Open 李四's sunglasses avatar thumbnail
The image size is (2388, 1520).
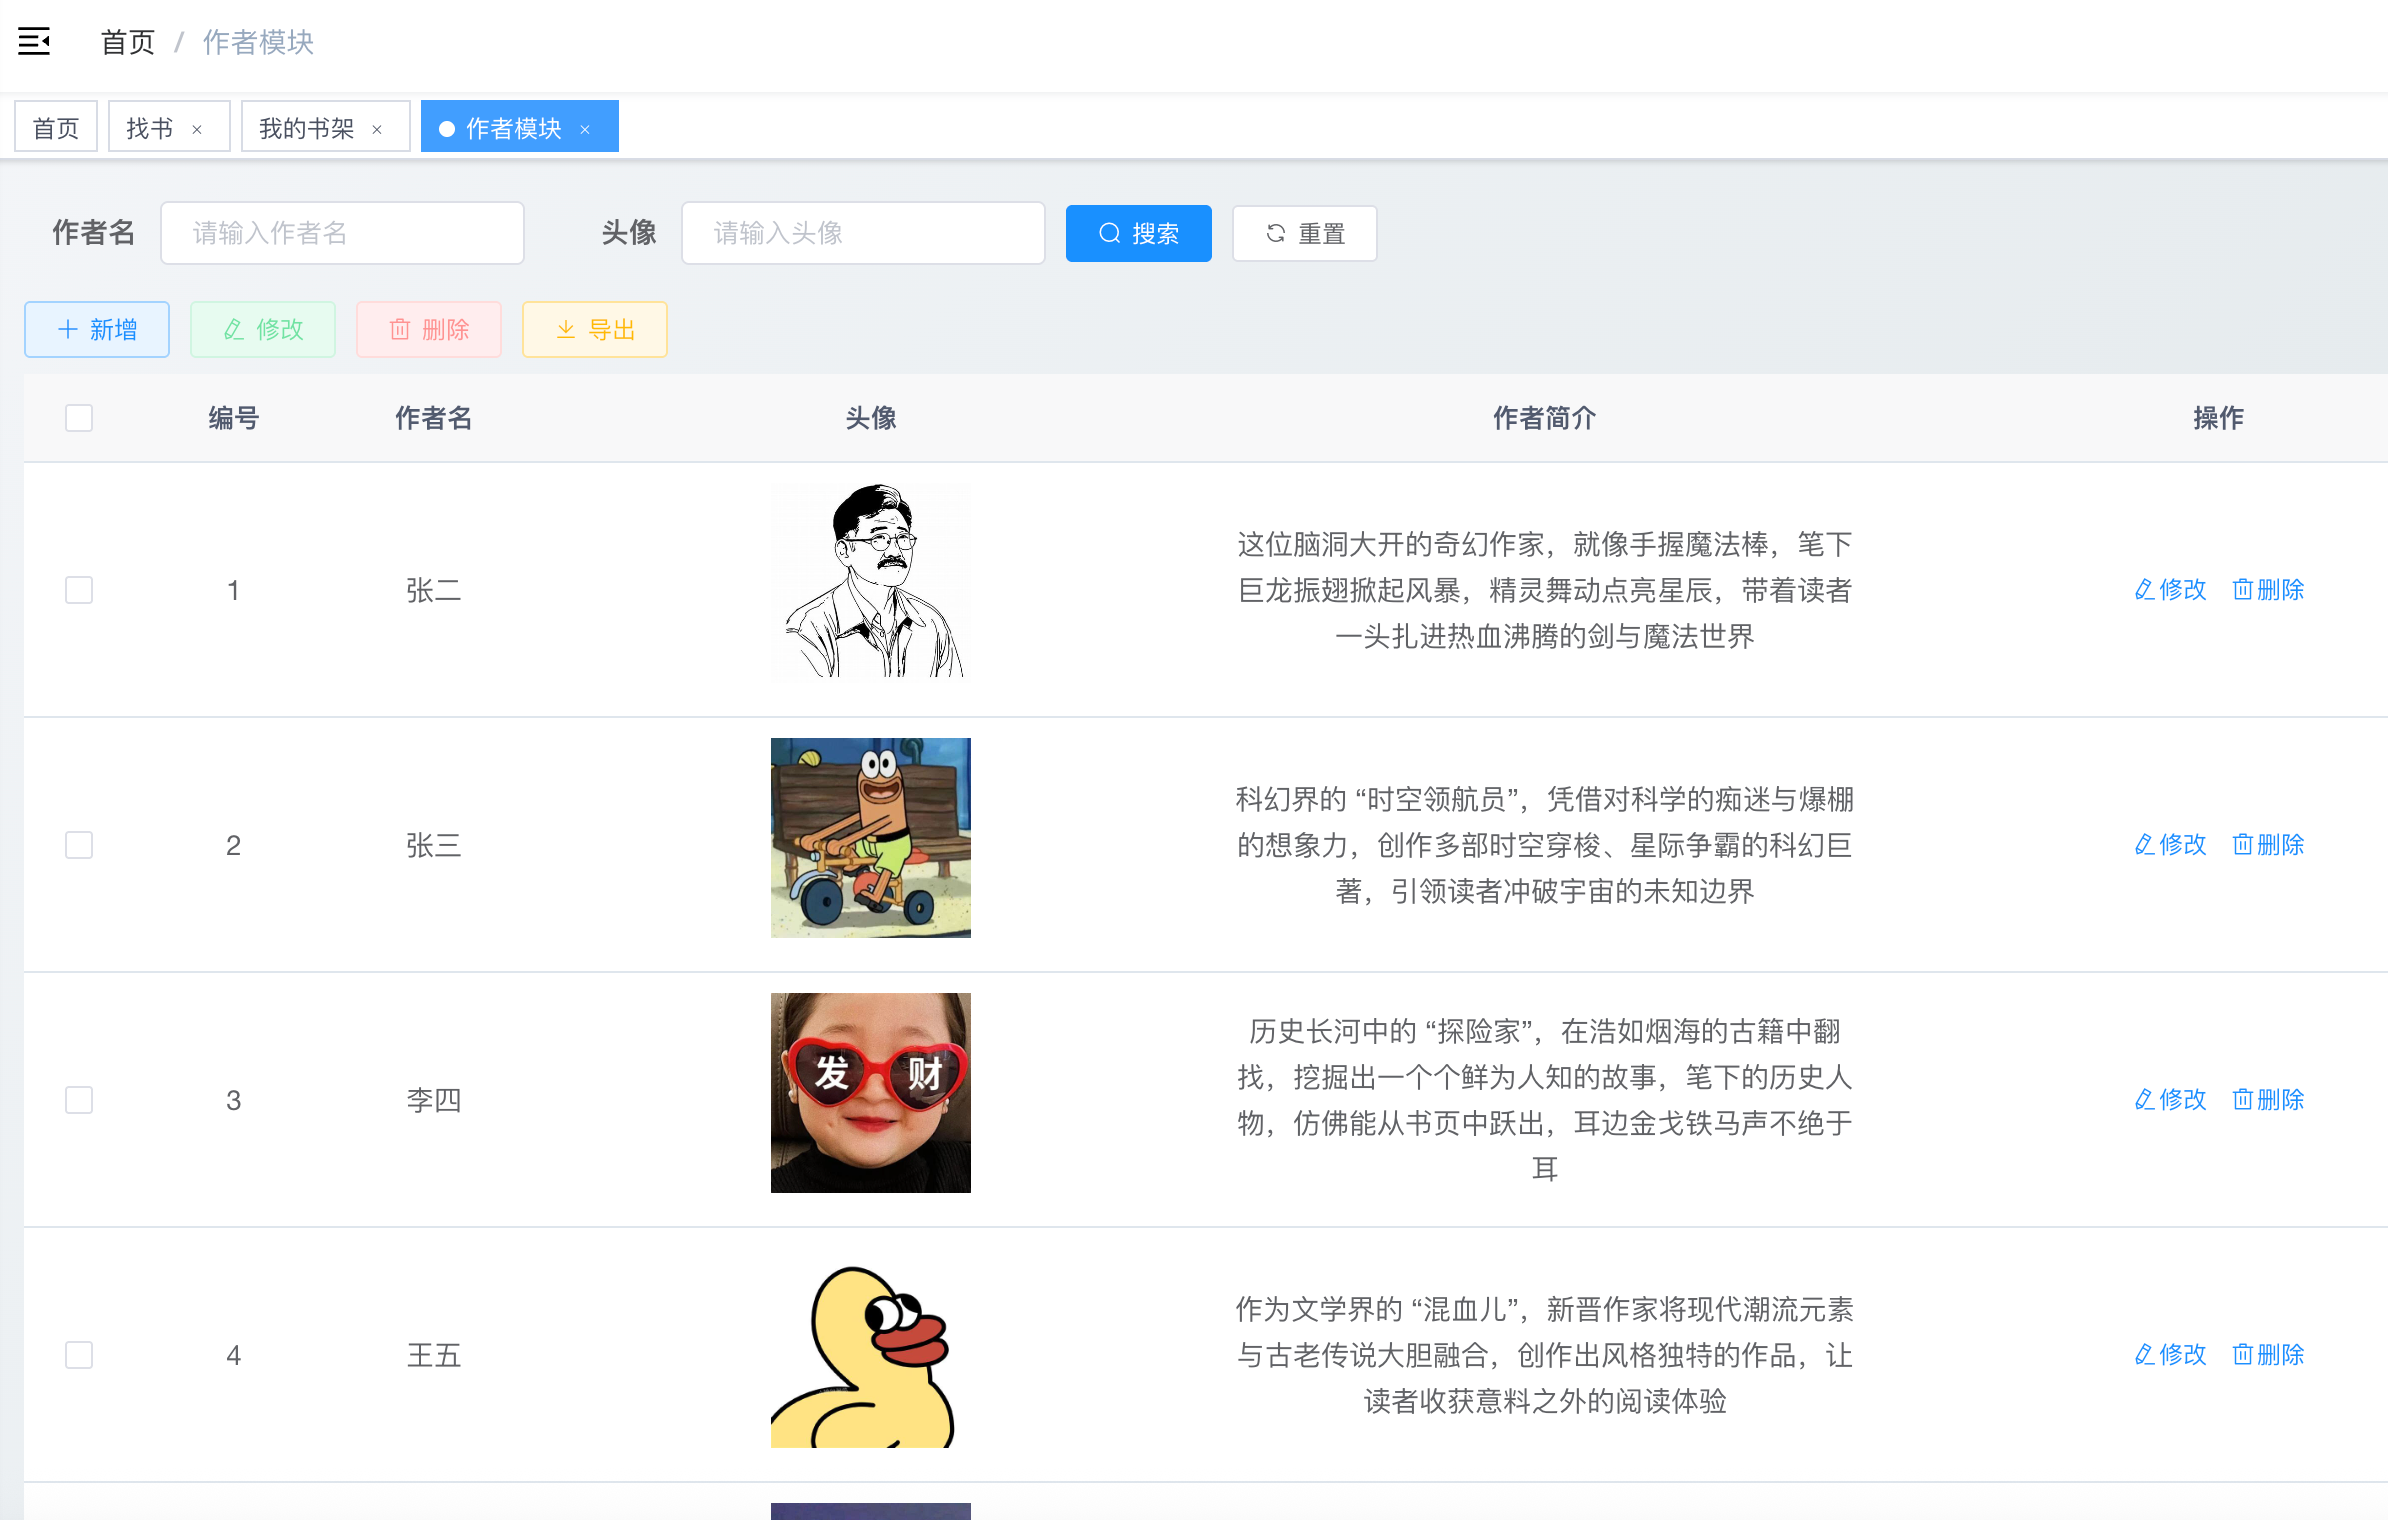[x=870, y=1092]
